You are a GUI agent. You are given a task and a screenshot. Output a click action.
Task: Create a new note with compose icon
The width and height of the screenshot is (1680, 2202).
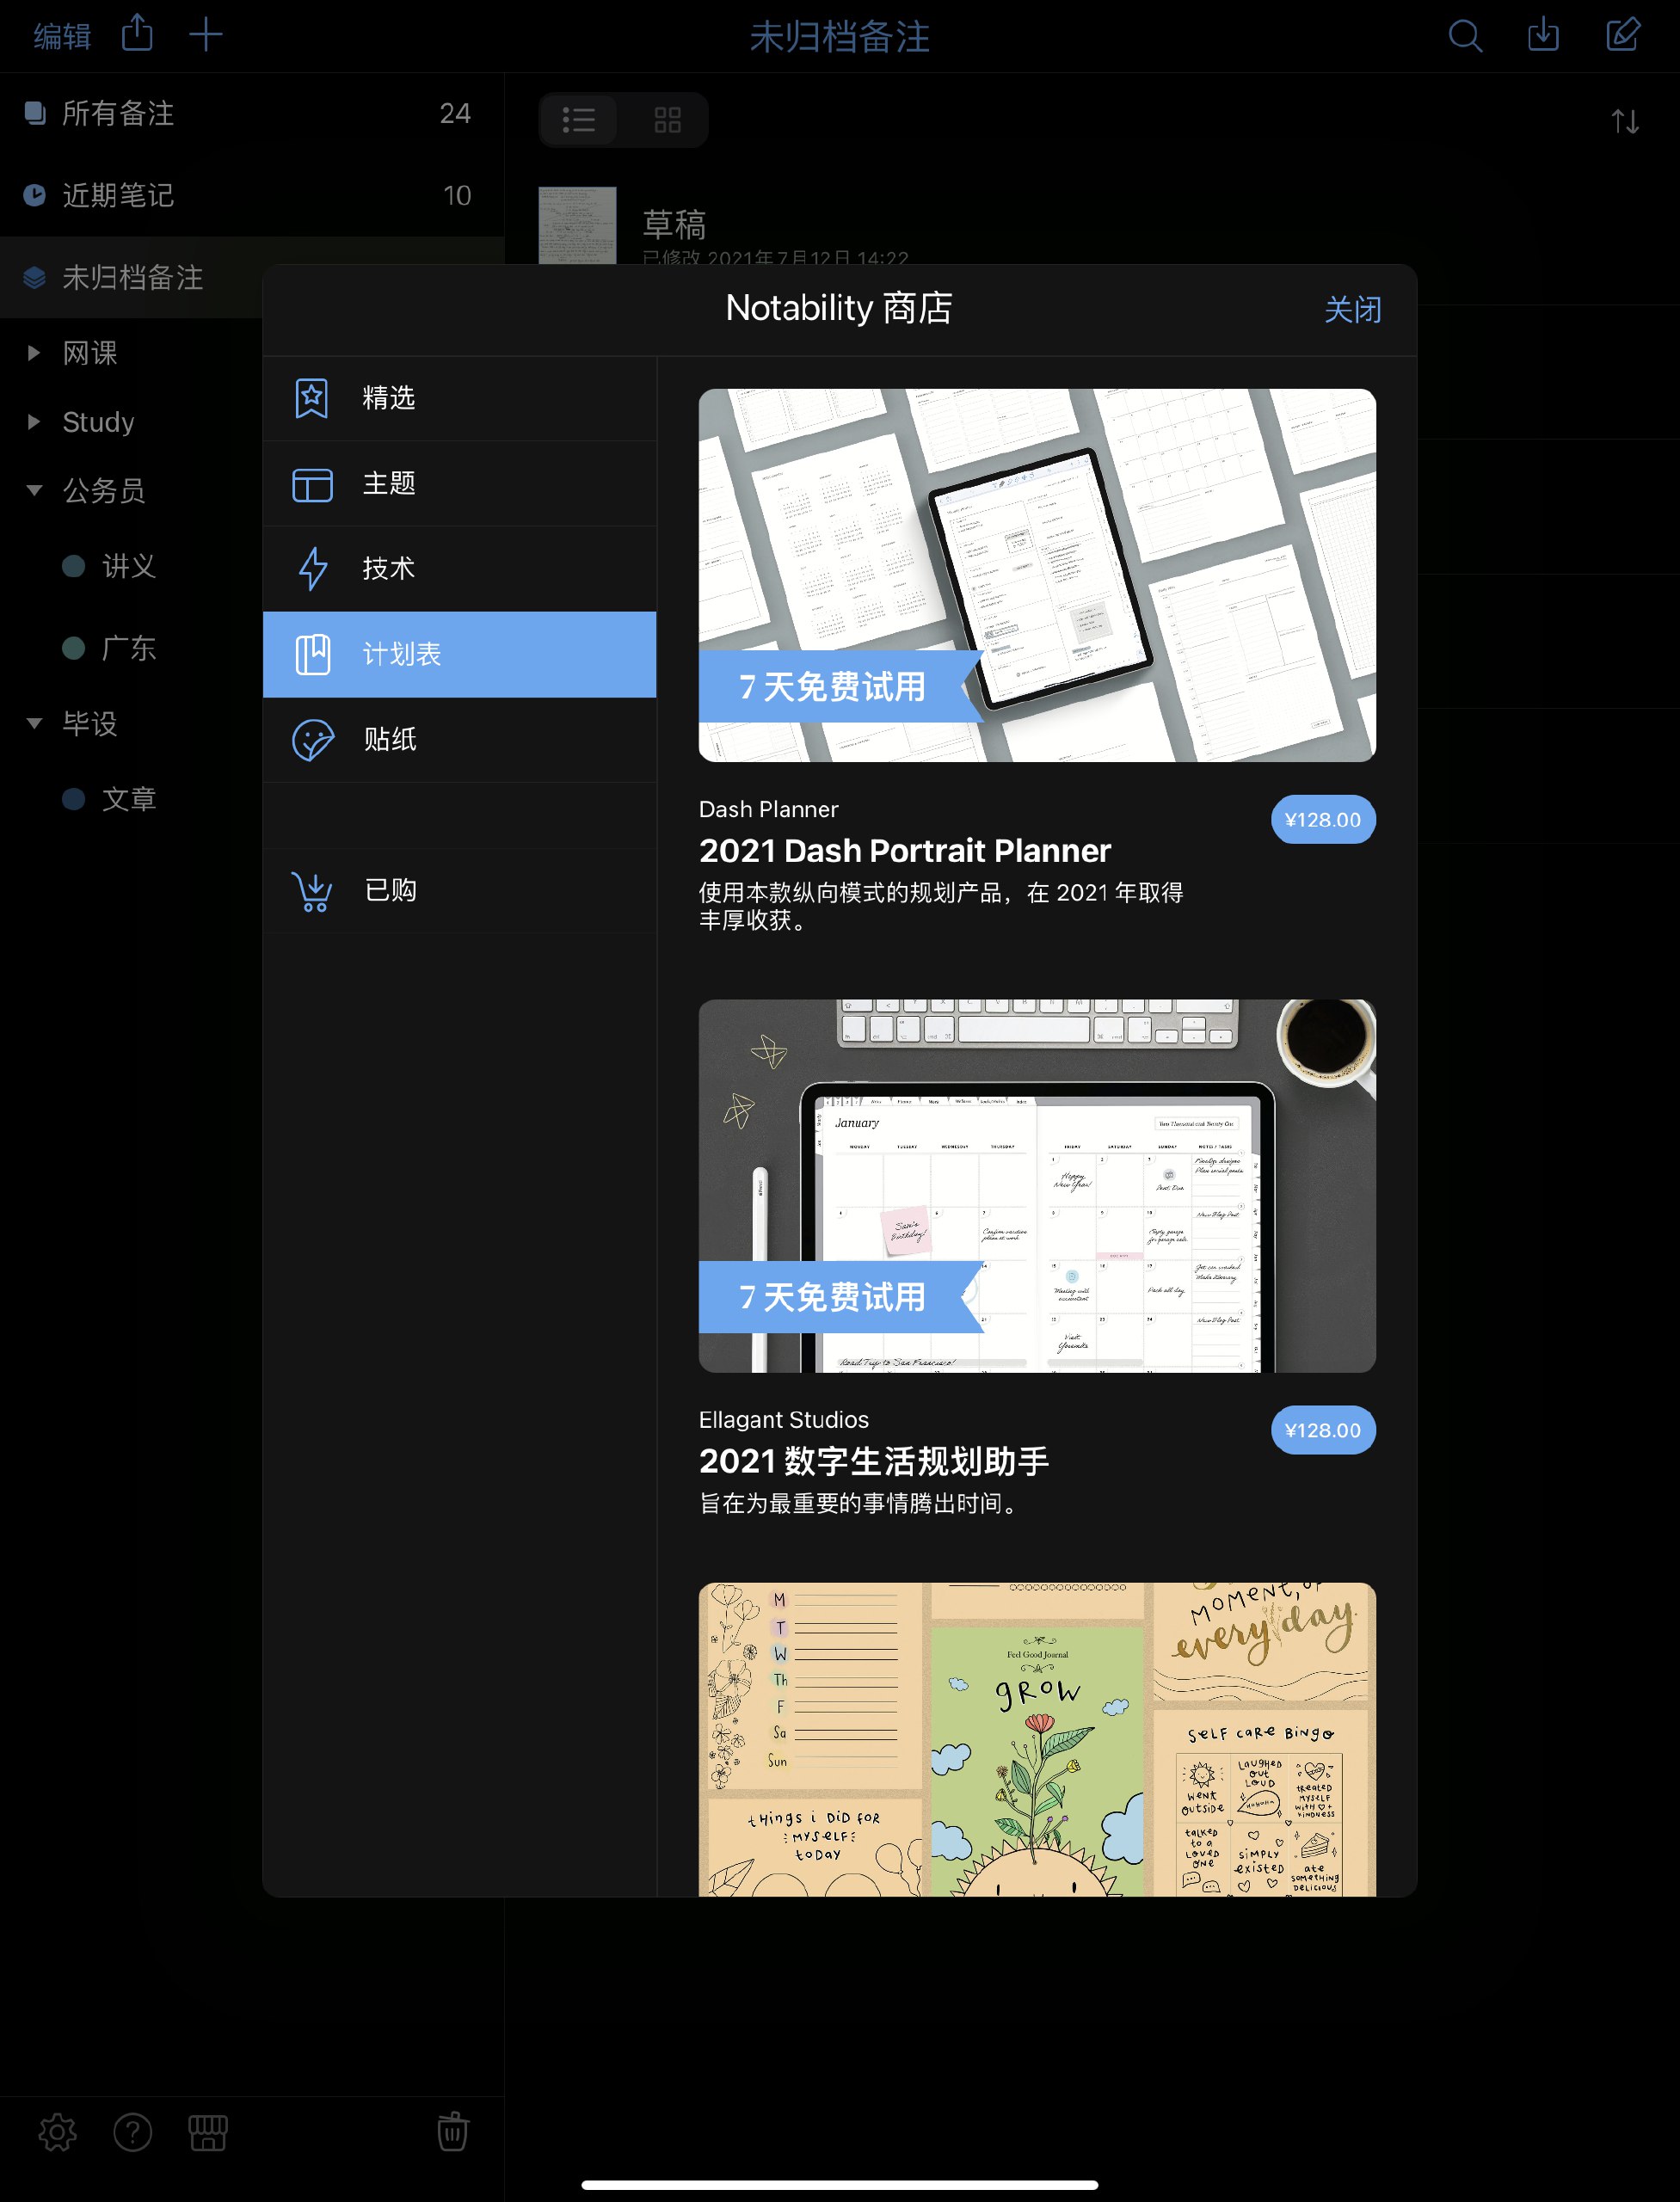[1622, 35]
